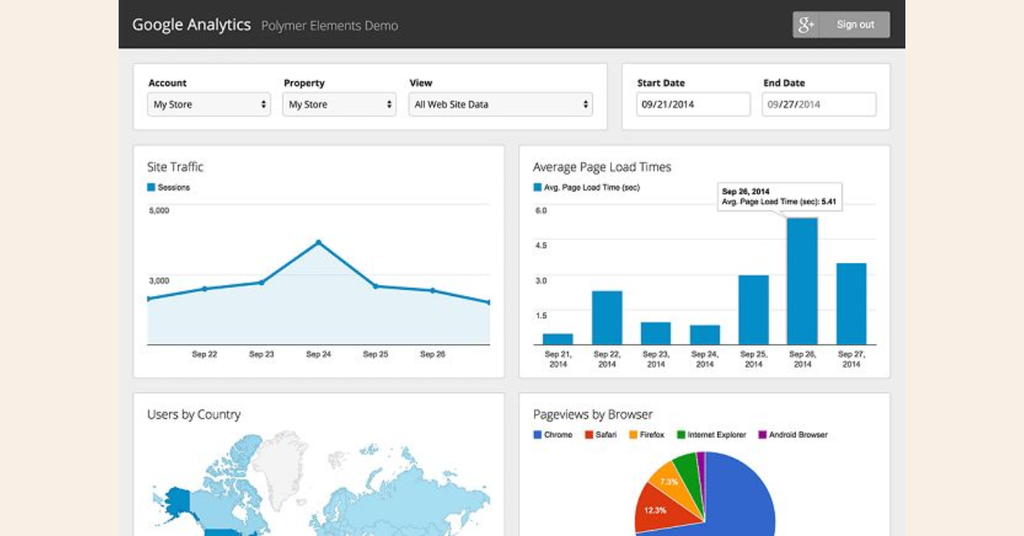
Task: Click the Sep 22, 2014 load time bar
Action: pos(607,318)
